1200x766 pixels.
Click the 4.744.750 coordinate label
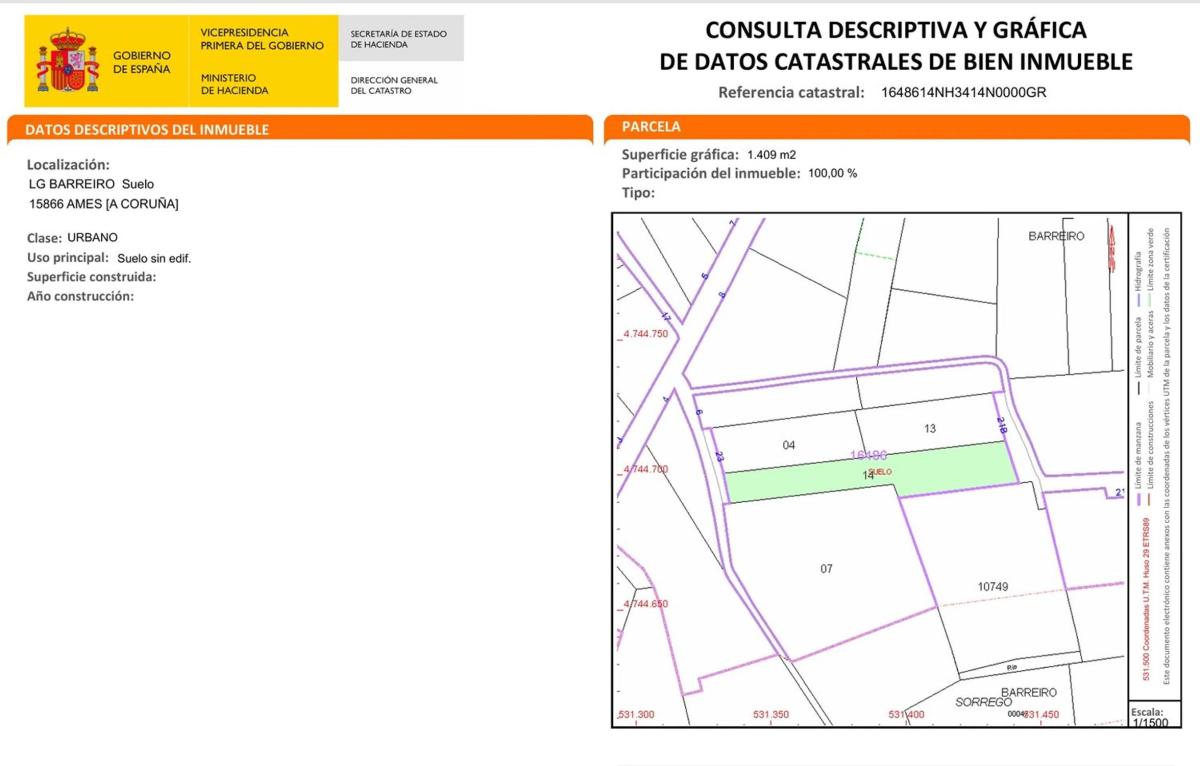[645, 334]
